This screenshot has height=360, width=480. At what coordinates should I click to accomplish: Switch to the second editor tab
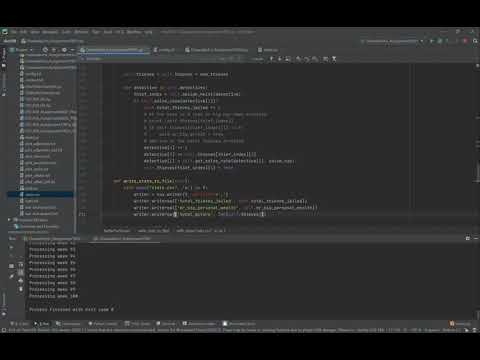[x=166, y=50]
